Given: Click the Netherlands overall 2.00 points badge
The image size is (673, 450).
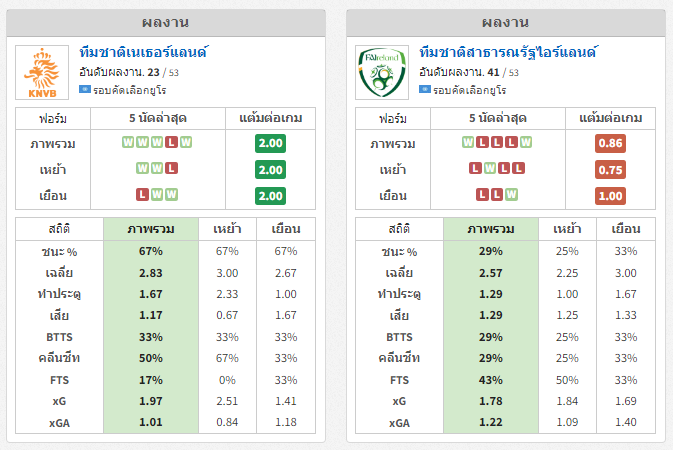Looking at the screenshot, I should click(270, 143).
